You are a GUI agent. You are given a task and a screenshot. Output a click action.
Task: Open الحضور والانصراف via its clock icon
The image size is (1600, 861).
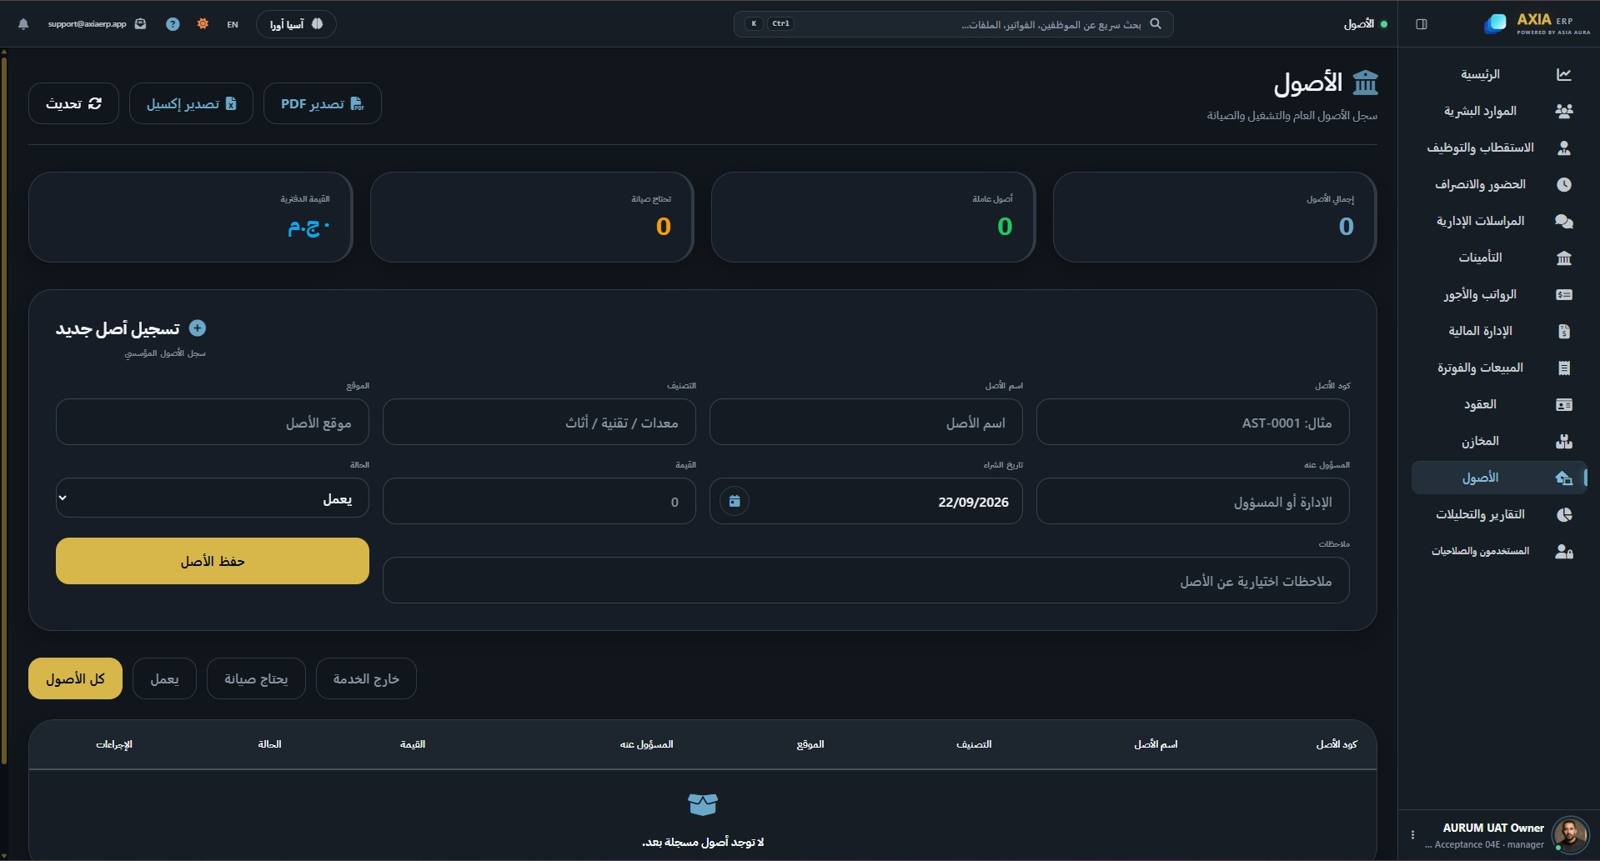coord(1564,185)
